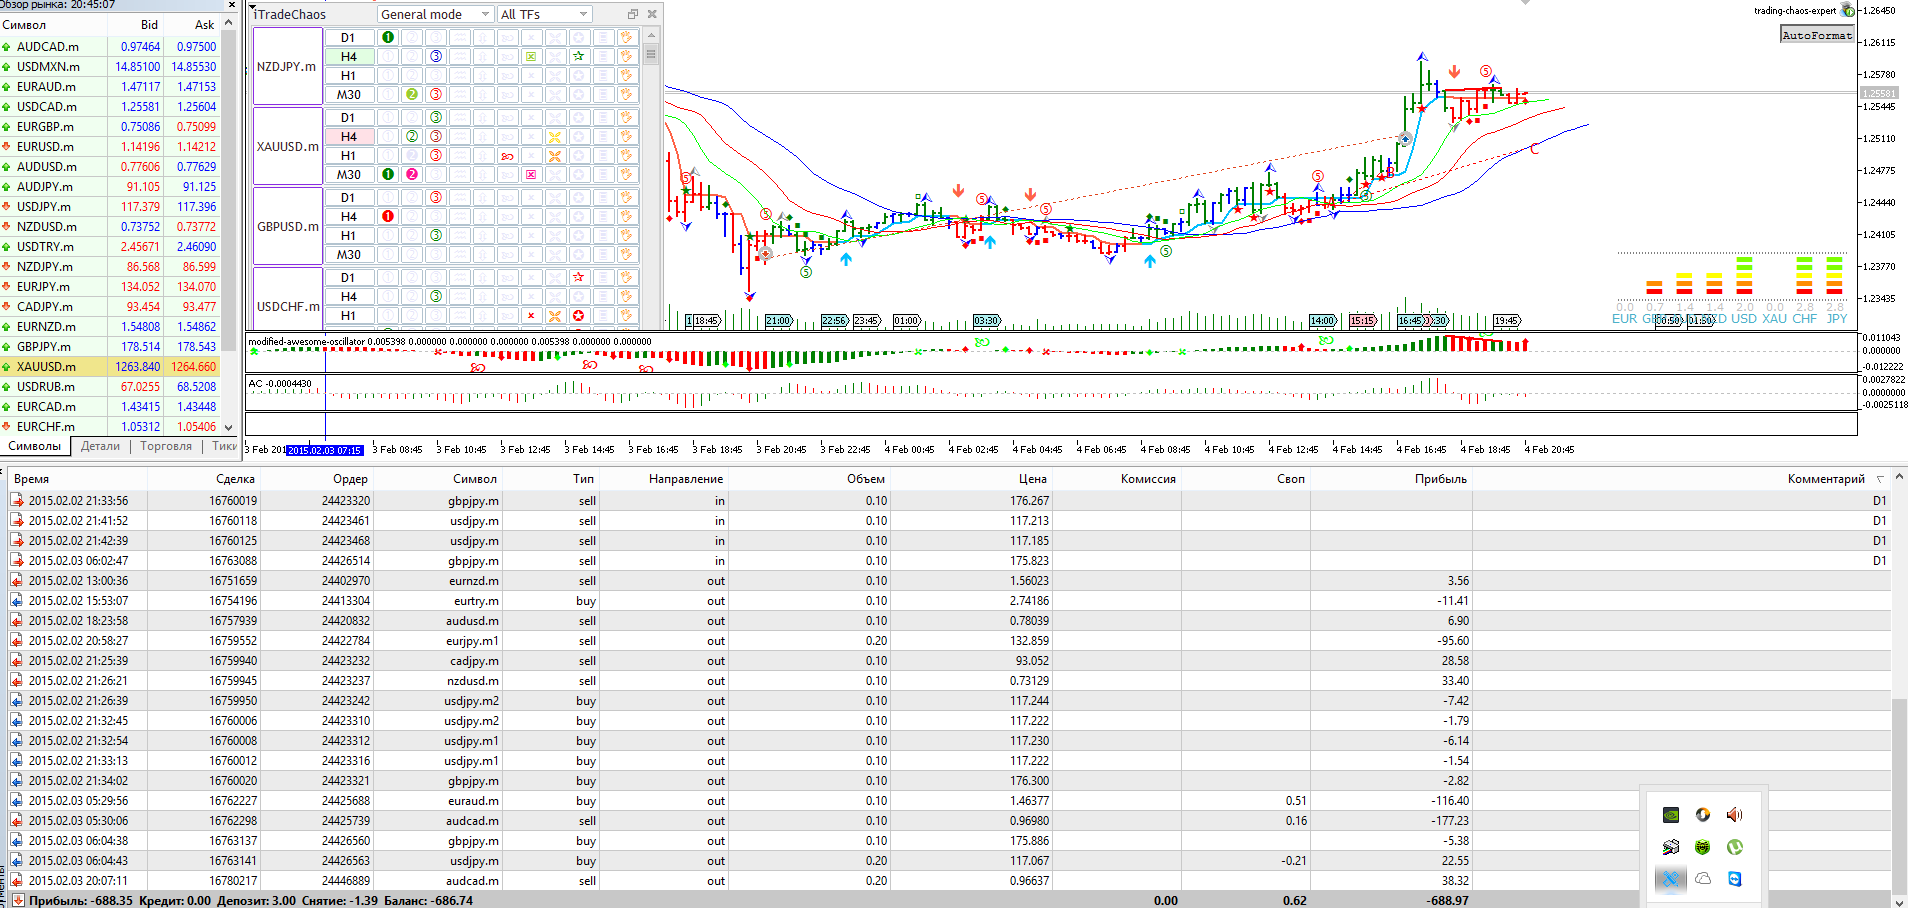The width and height of the screenshot is (1908, 908).
Task: Open the volume speaker tray icon
Action: (x=1735, y=815)
